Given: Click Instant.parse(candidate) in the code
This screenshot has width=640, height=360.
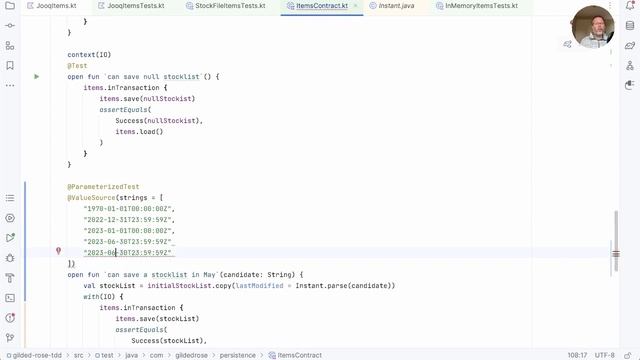Looking at the screenshot, I should (343, 286).
